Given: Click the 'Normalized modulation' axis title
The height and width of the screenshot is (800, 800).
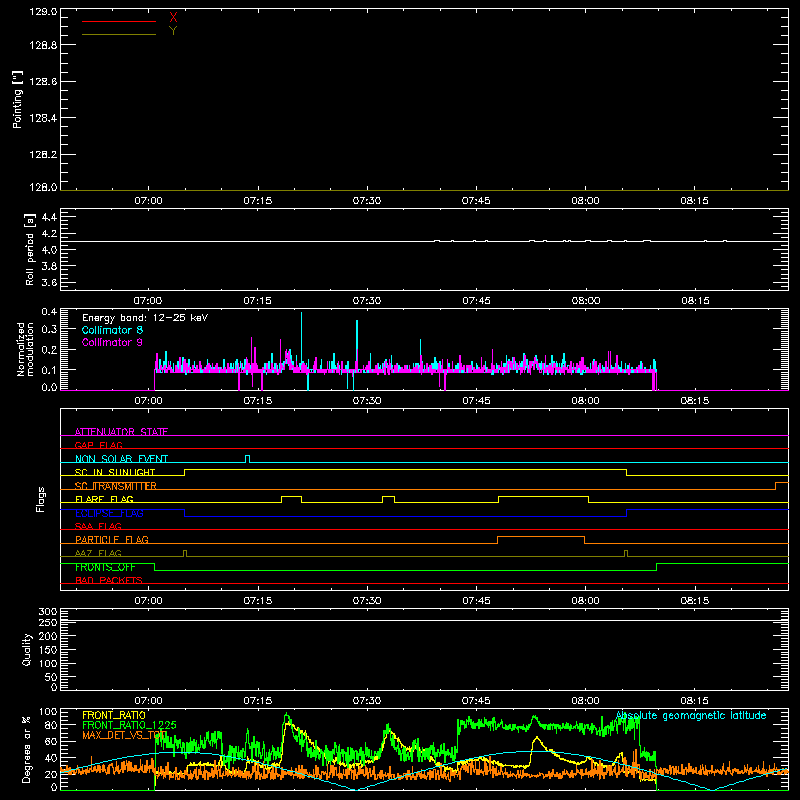Looking at the screenshot, I should (x=24, y=349).
